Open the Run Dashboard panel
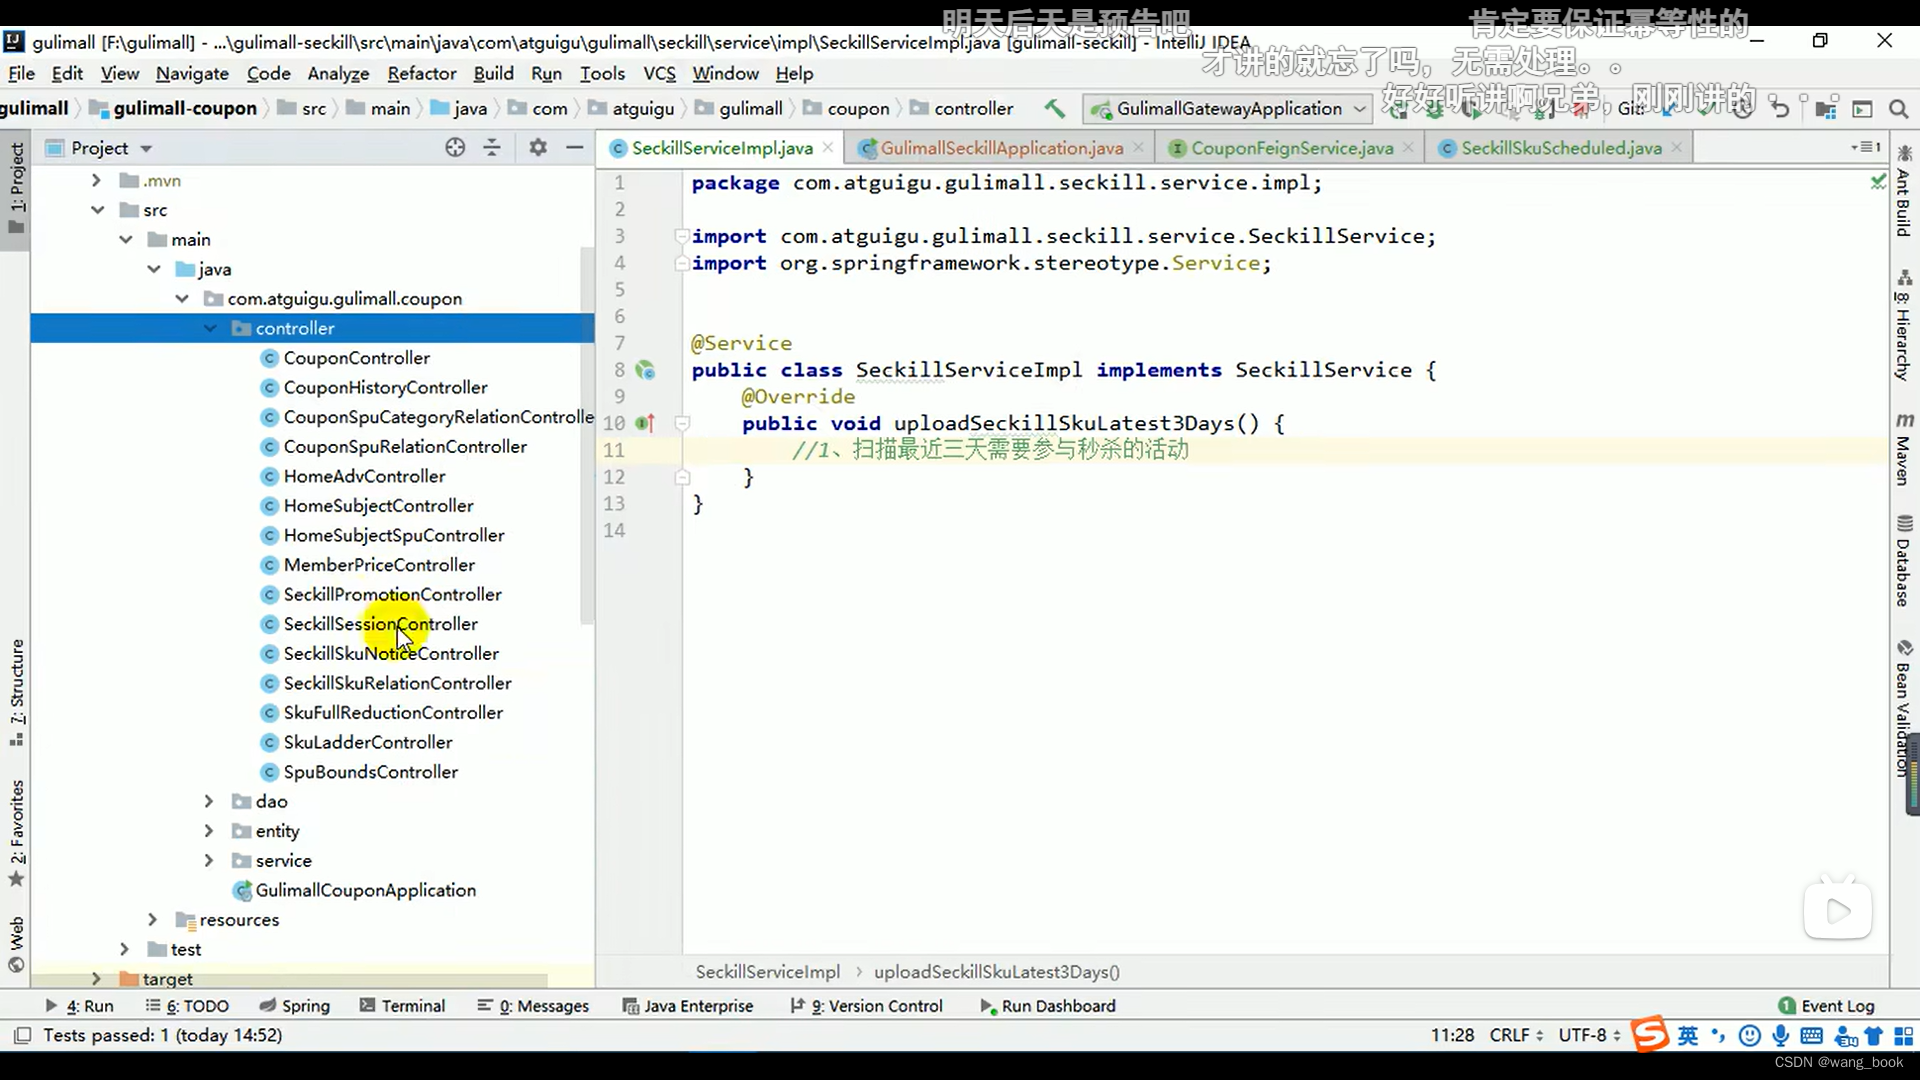The width and height of the screenshot is (1920, 1080). click(x=1047, y=1006)
